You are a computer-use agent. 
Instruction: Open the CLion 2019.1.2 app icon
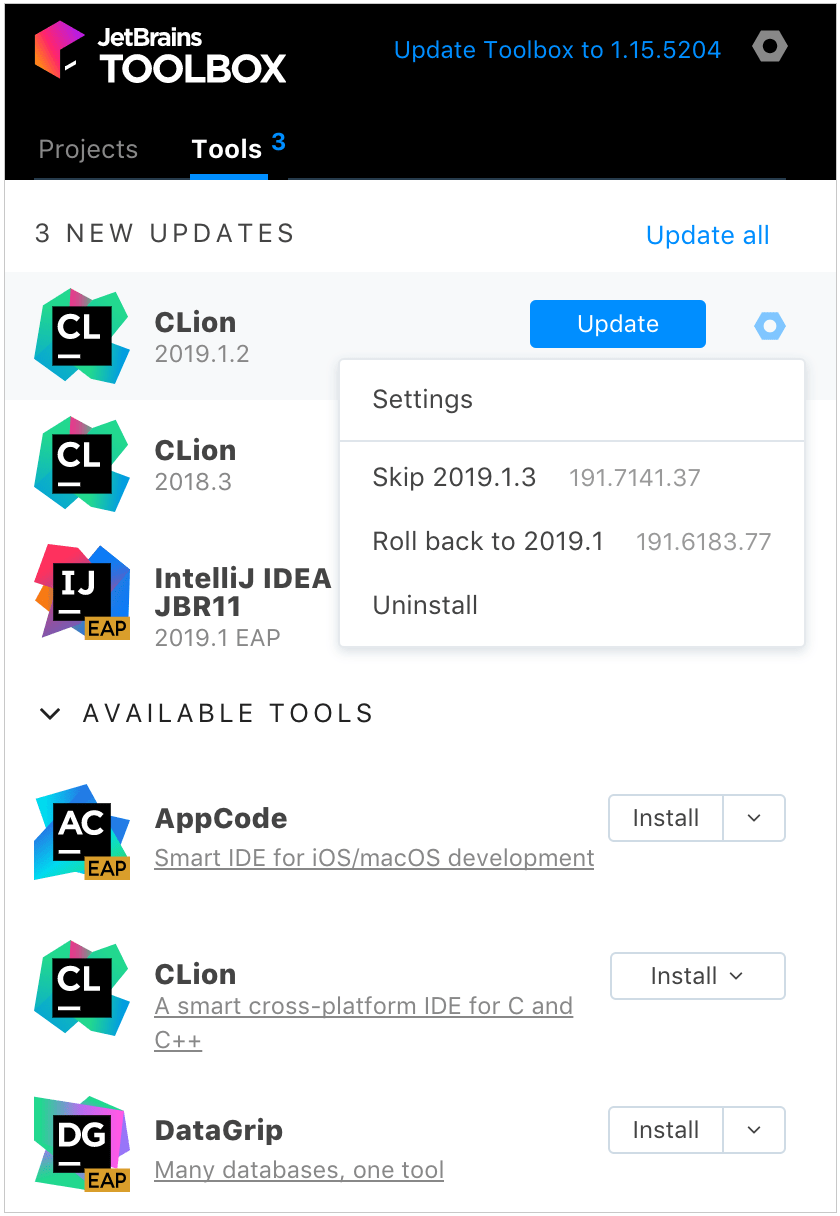(x=81, y=336)
